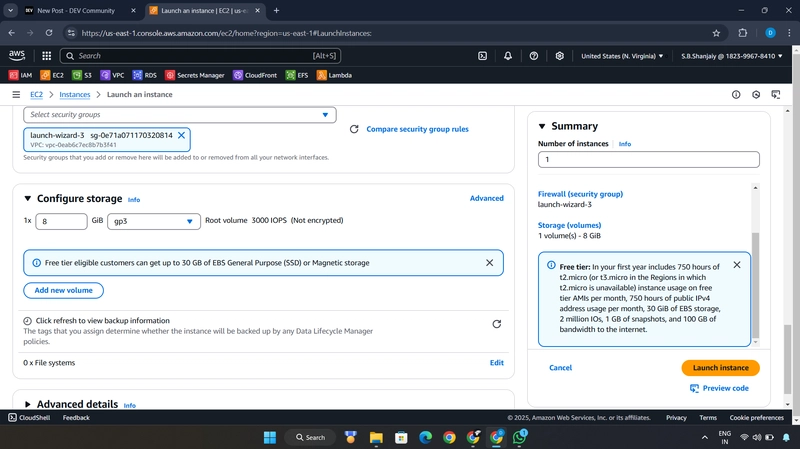Viewport: 800px width, 449px height.
Task: Open the Firewall (security group) summary link
Action: pyautogui.click(x=580, y=194)
